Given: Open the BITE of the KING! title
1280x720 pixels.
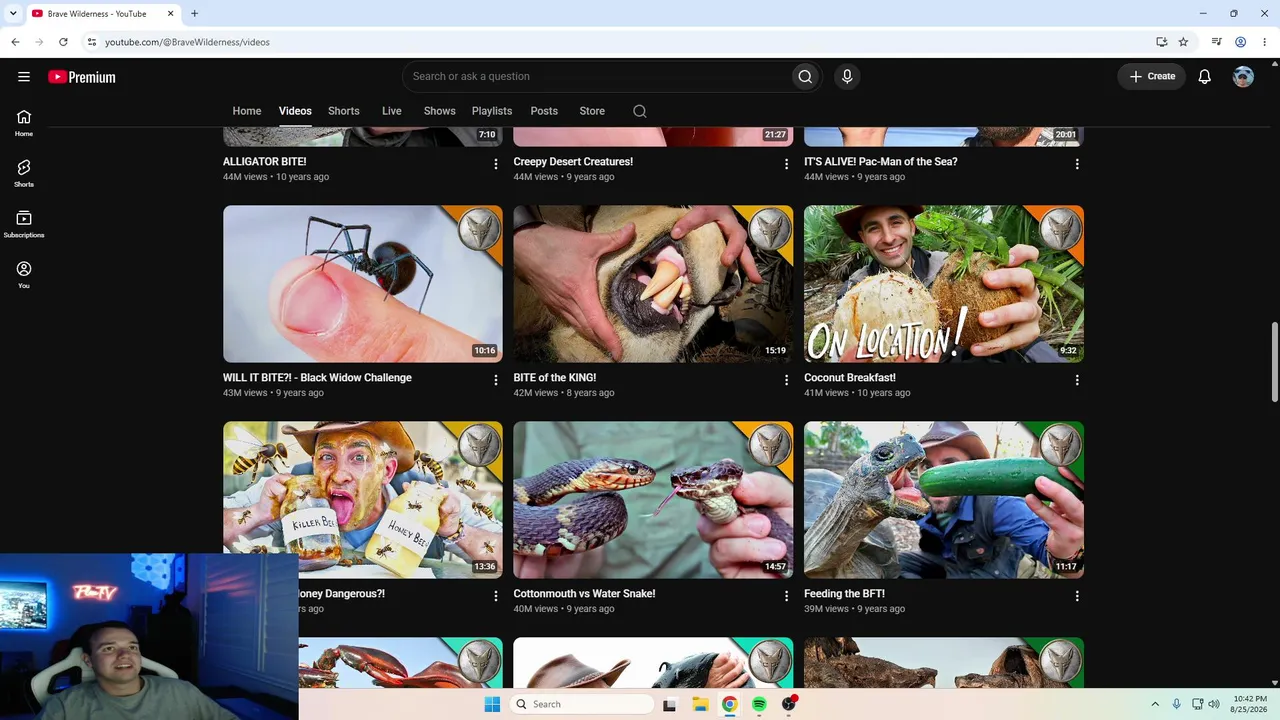Looking at the screenshot, I should 555,378.
